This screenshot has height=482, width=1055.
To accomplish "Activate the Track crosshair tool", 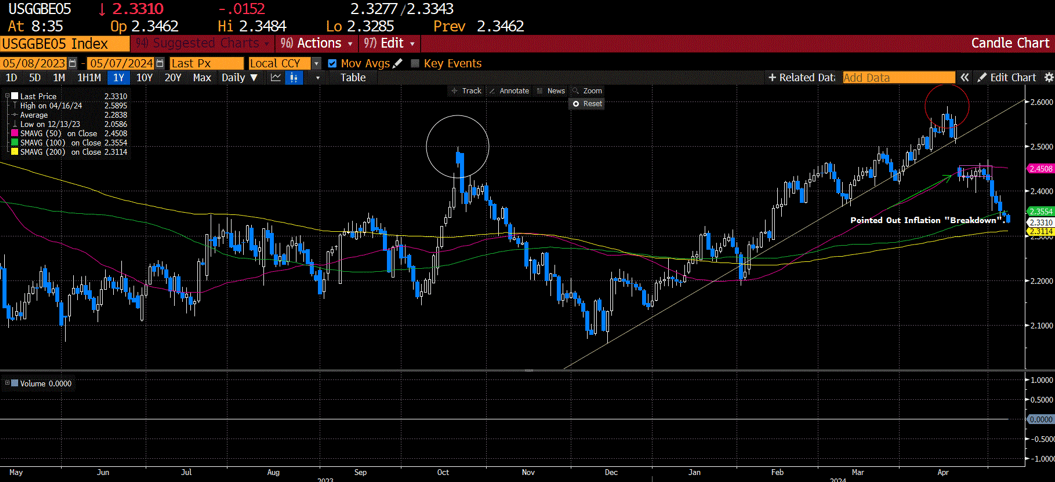I will [465, 91].
